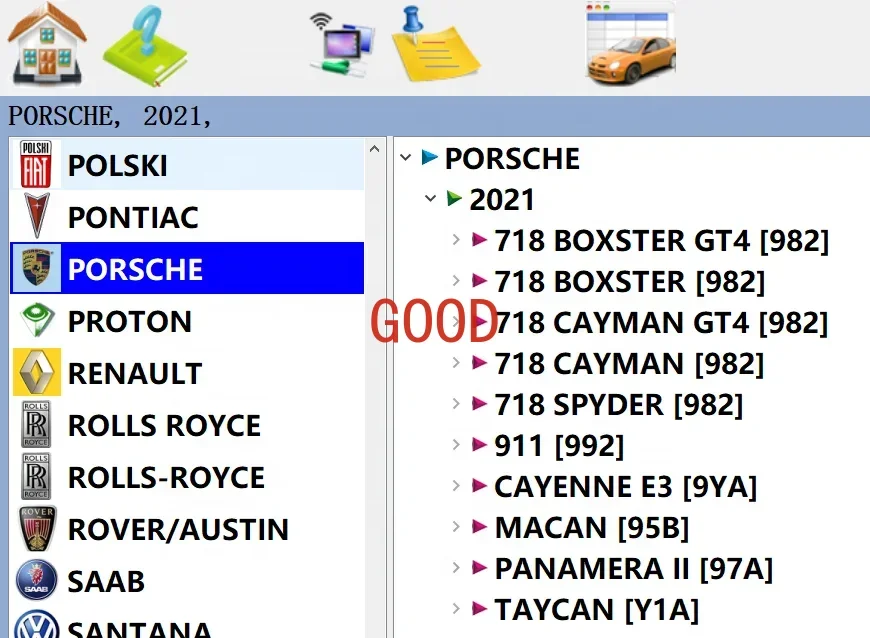870x638 pixels.
Task: Click the Renault yellow diamond logo
Action: 37,372
